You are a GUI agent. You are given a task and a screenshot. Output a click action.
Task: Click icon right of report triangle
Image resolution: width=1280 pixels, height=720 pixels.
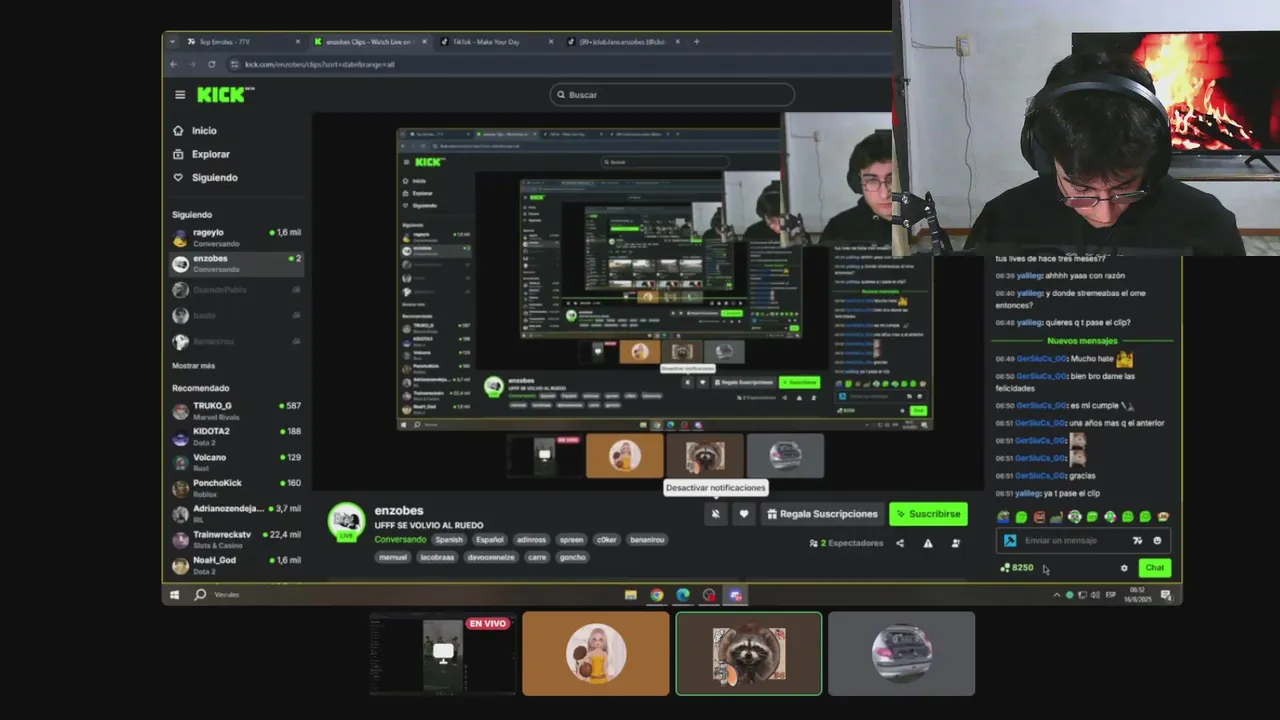tap(956, 543)
